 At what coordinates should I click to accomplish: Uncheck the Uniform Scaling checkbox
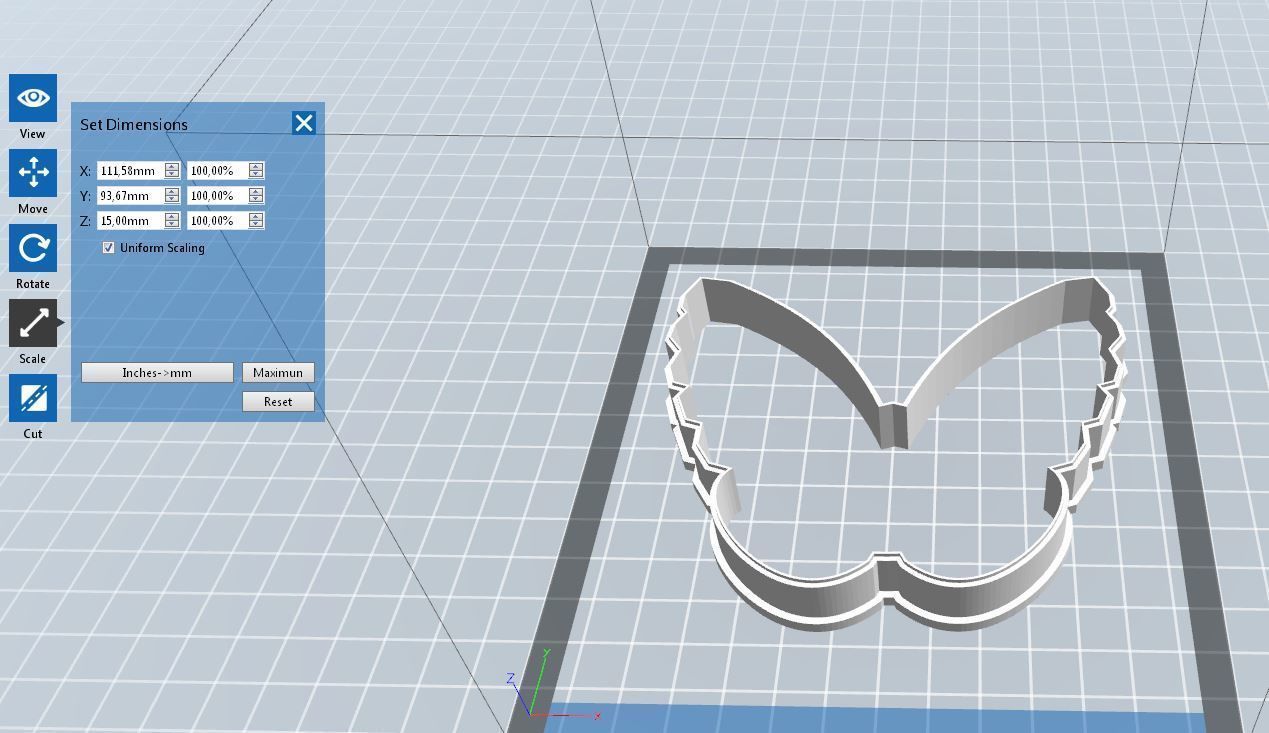coord(109,247)
